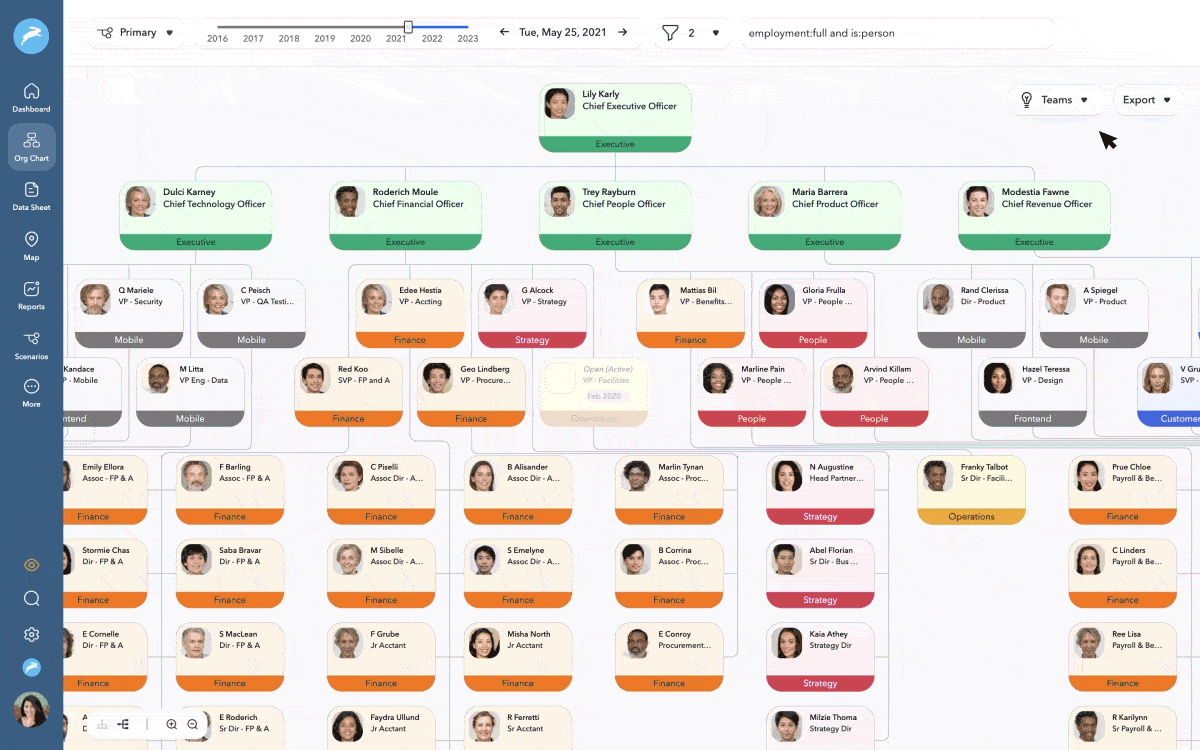
Task: Open the More menu in the sidebar
Action: pos(31,393)
